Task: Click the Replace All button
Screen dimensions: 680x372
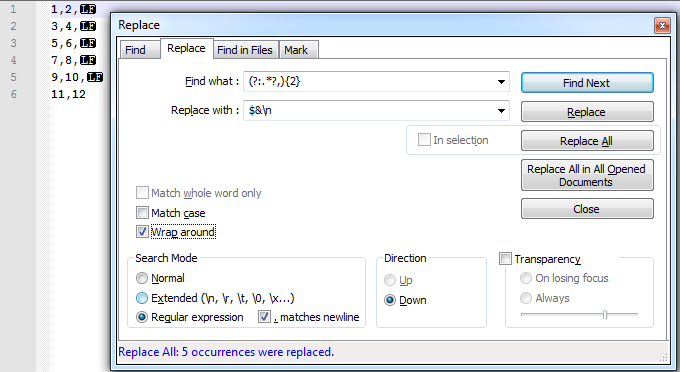Action: pos(587,141)
